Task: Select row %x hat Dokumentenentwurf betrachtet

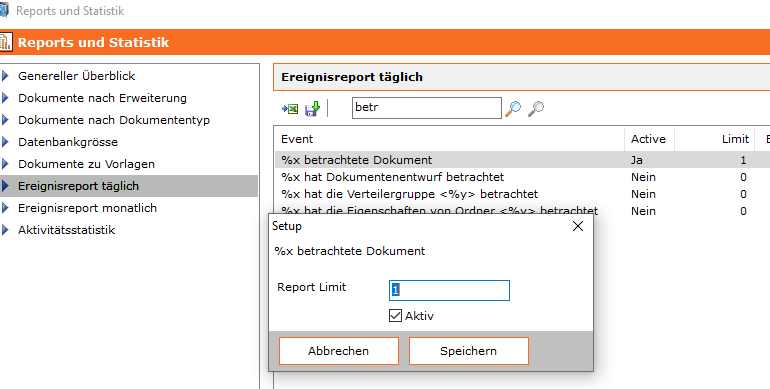Action: point(522,177)
